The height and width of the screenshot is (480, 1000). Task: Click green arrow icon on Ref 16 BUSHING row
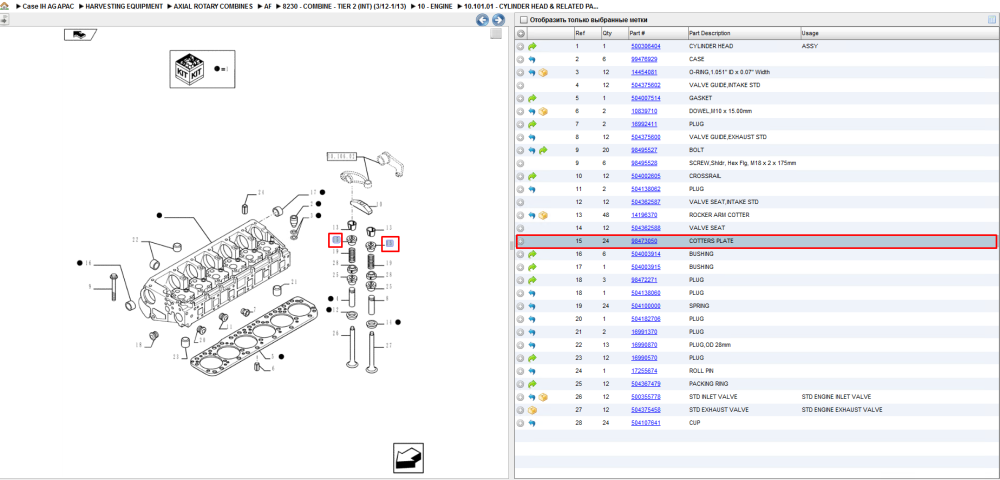[533, 254]
